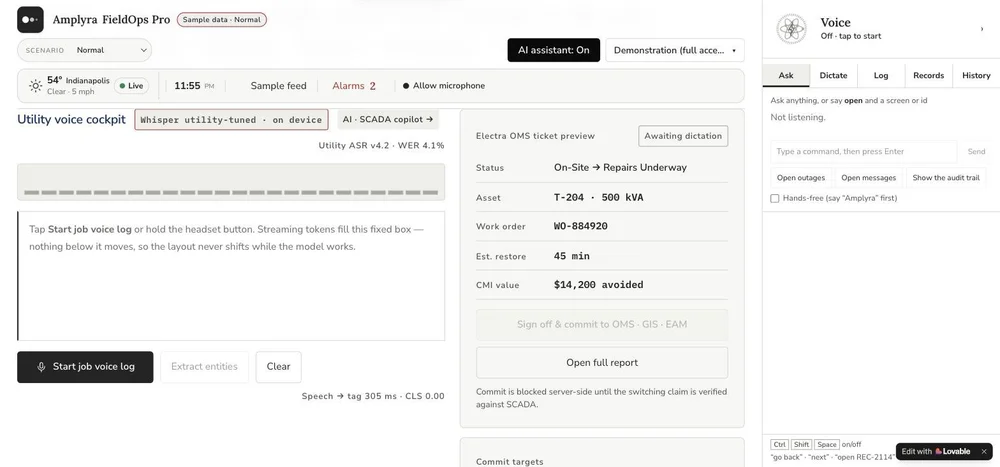Click the Send button
This screenshot has width=1000, height=467.
pos(976,152)
